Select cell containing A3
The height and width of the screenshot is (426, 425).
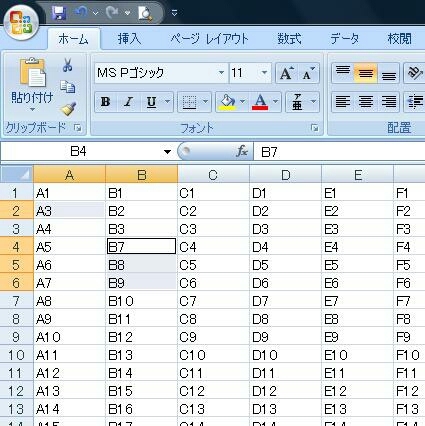click(x=69, y=211)
